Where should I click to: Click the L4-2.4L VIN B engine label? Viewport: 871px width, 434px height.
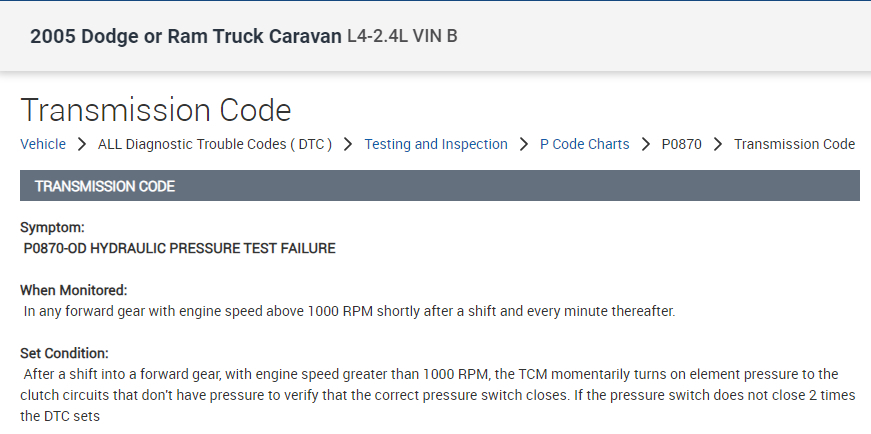click(402, 37)
